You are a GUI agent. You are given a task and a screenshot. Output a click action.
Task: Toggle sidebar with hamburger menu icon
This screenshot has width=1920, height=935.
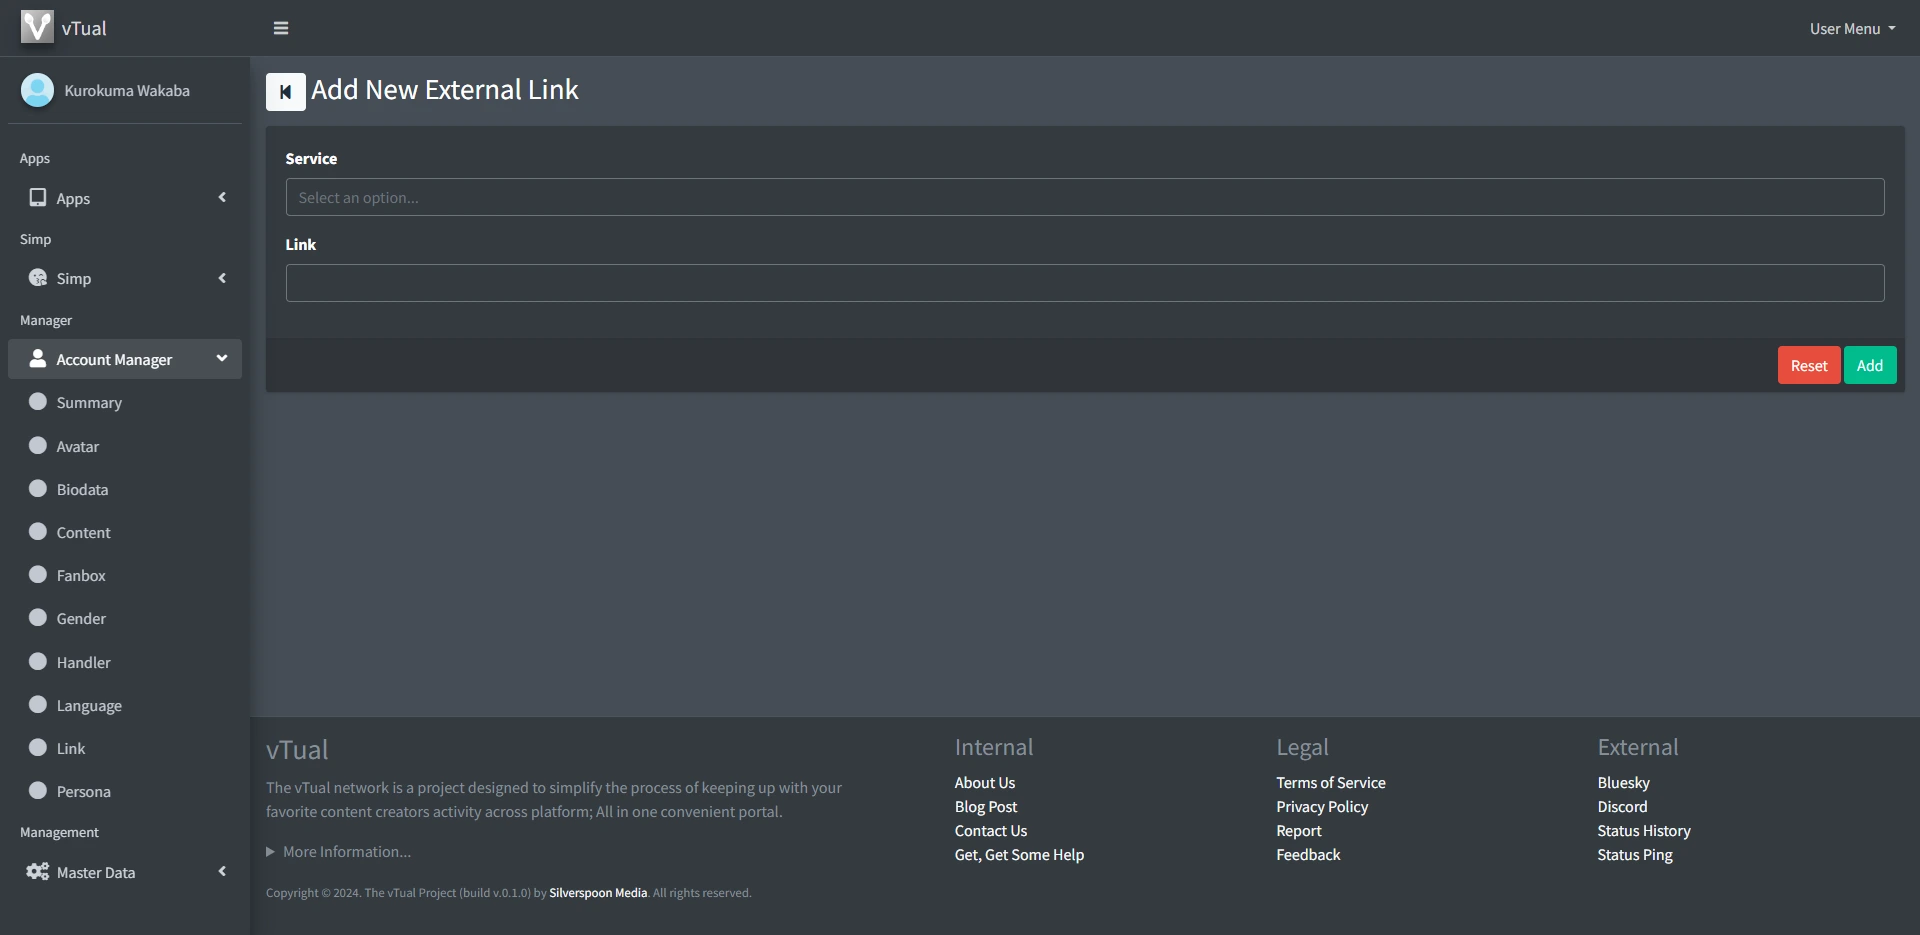pyautogui.click(x=281, y=28)
